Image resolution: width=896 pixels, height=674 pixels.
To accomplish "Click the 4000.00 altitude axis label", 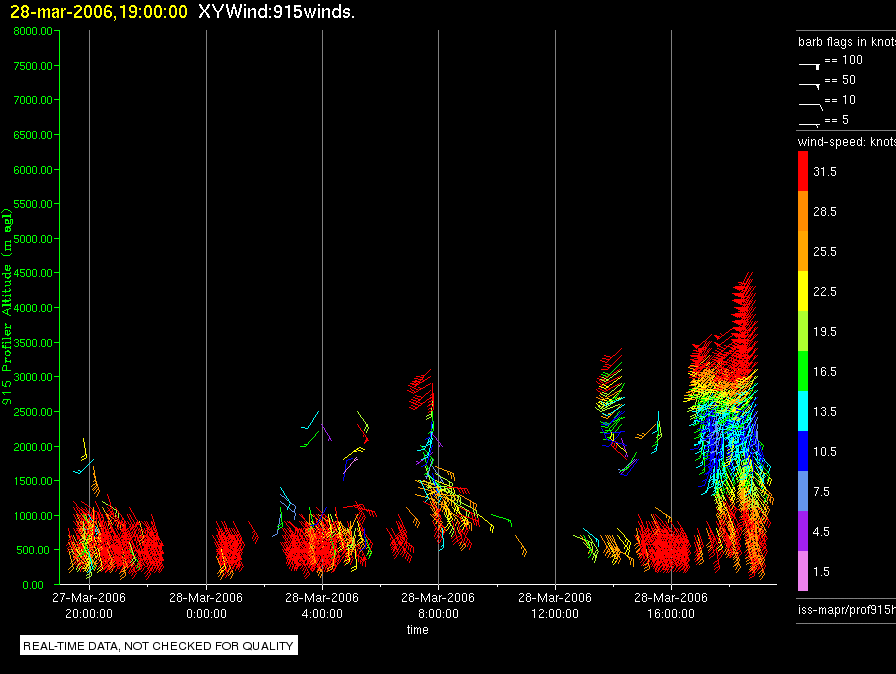I will click(33, 308).
